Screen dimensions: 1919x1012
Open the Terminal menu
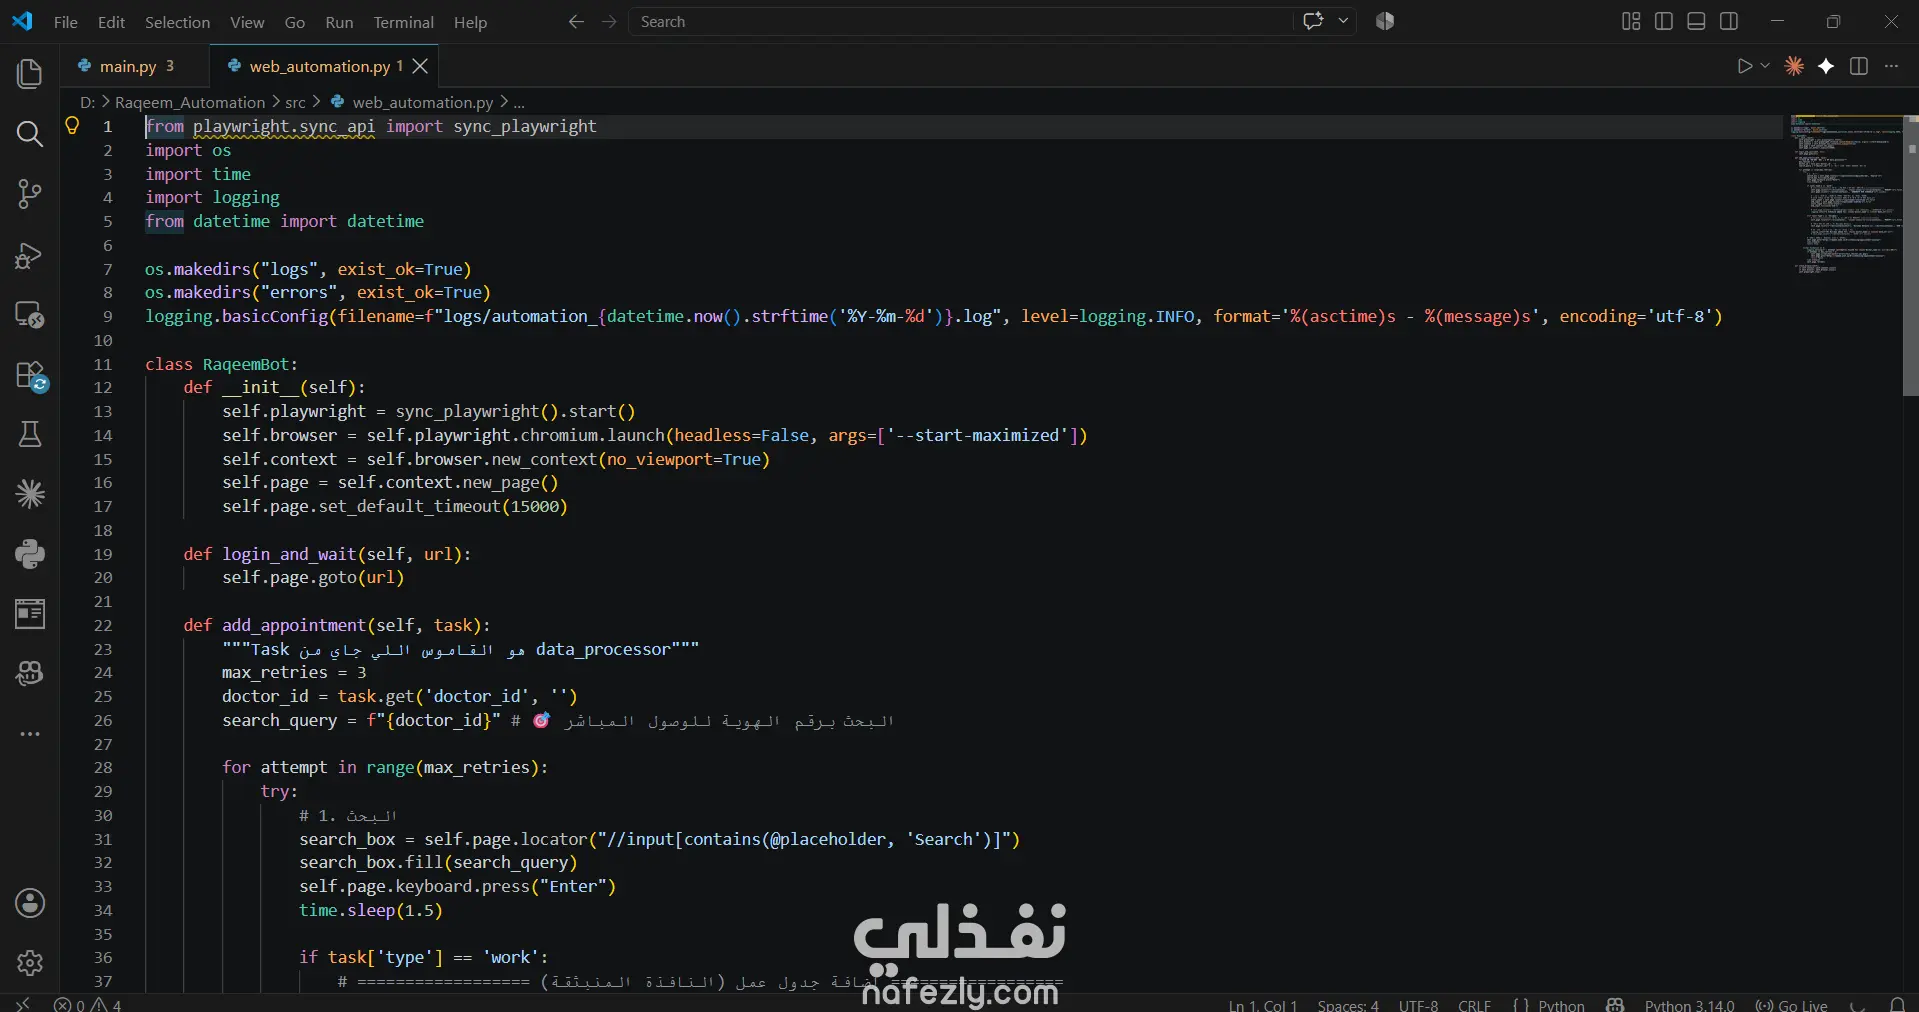404,22
